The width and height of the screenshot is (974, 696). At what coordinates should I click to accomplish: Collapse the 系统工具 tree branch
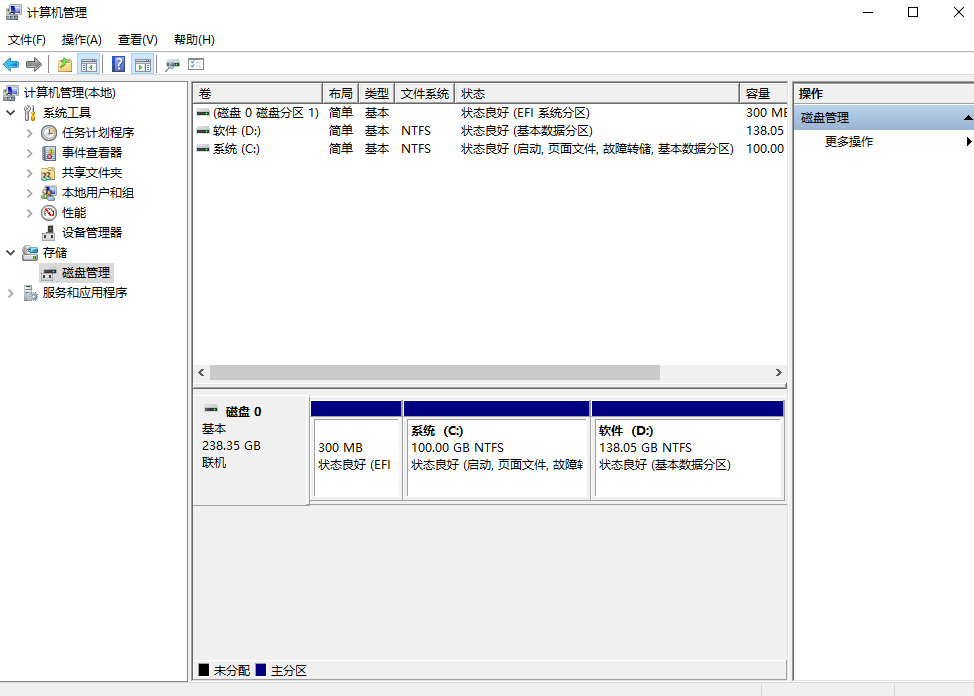pos(10,112)
